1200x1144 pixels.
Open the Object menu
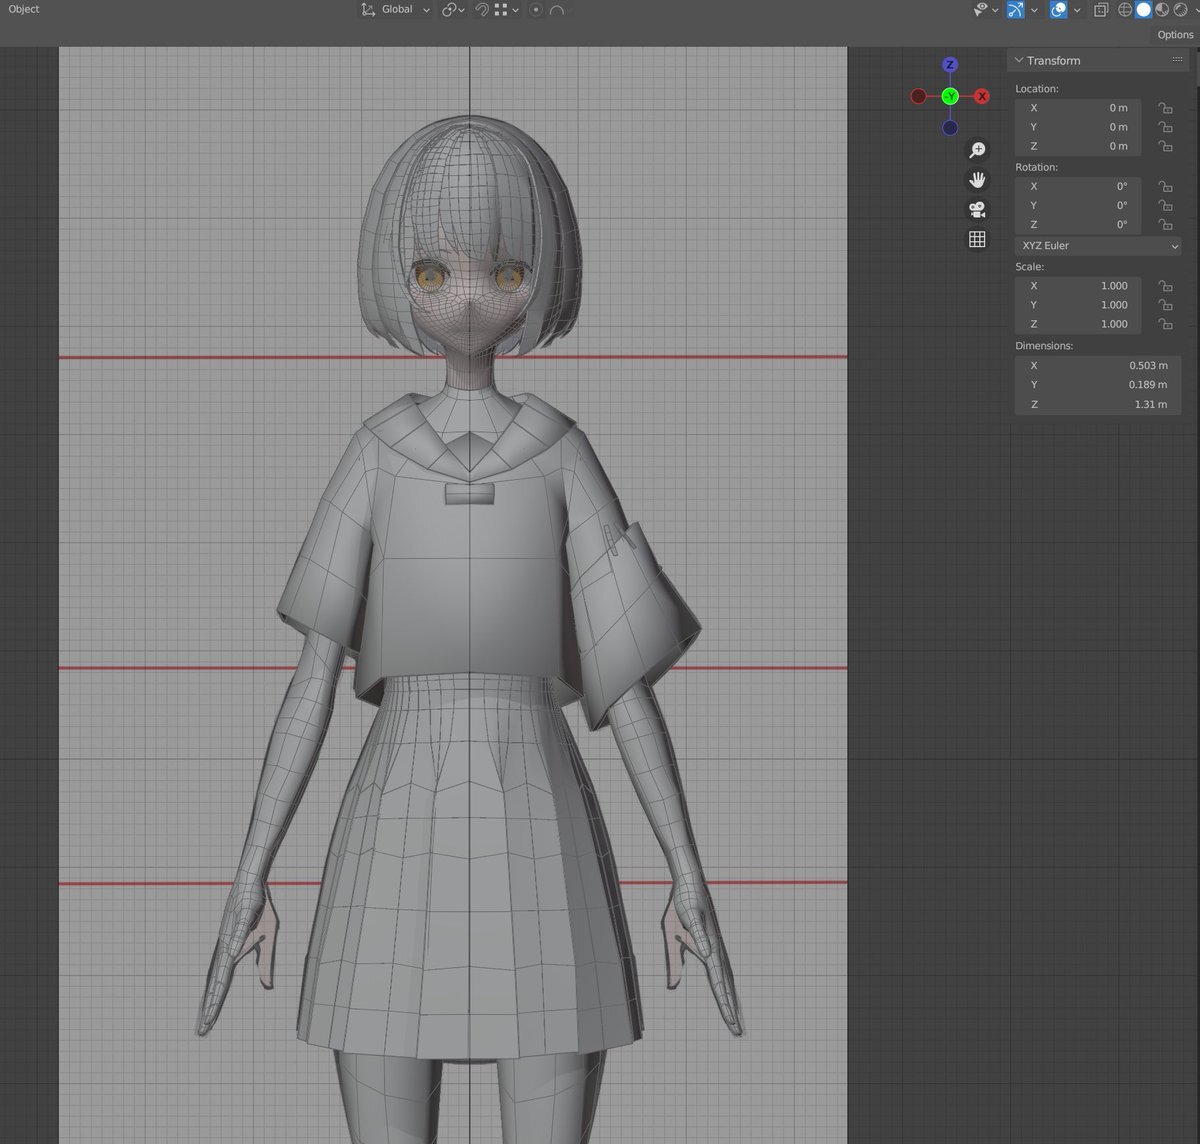24,9
